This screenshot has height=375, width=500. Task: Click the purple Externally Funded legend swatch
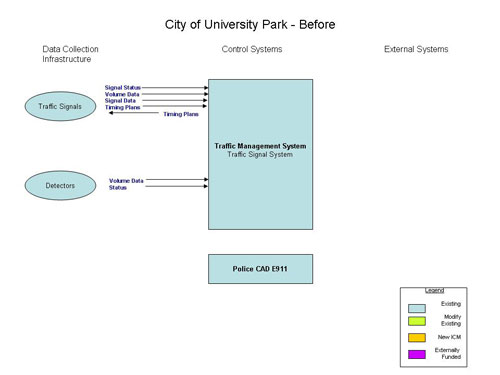point(417,354)
